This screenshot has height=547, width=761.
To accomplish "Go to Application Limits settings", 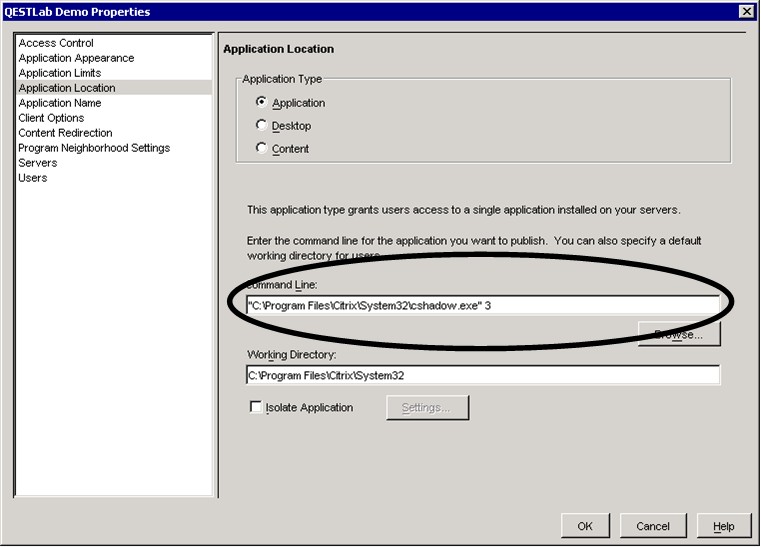I will click(x=59, y=73).
